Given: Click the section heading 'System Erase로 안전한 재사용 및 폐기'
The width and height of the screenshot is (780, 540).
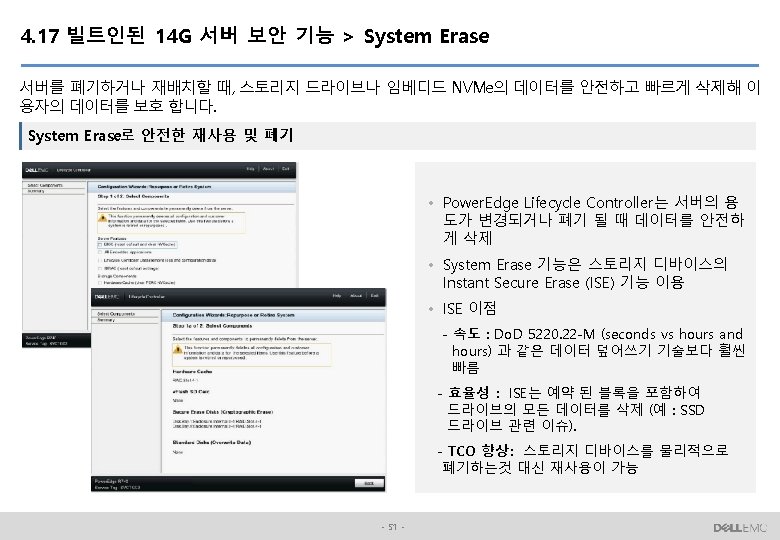Looking at the screenshot, I should point(160,135).
